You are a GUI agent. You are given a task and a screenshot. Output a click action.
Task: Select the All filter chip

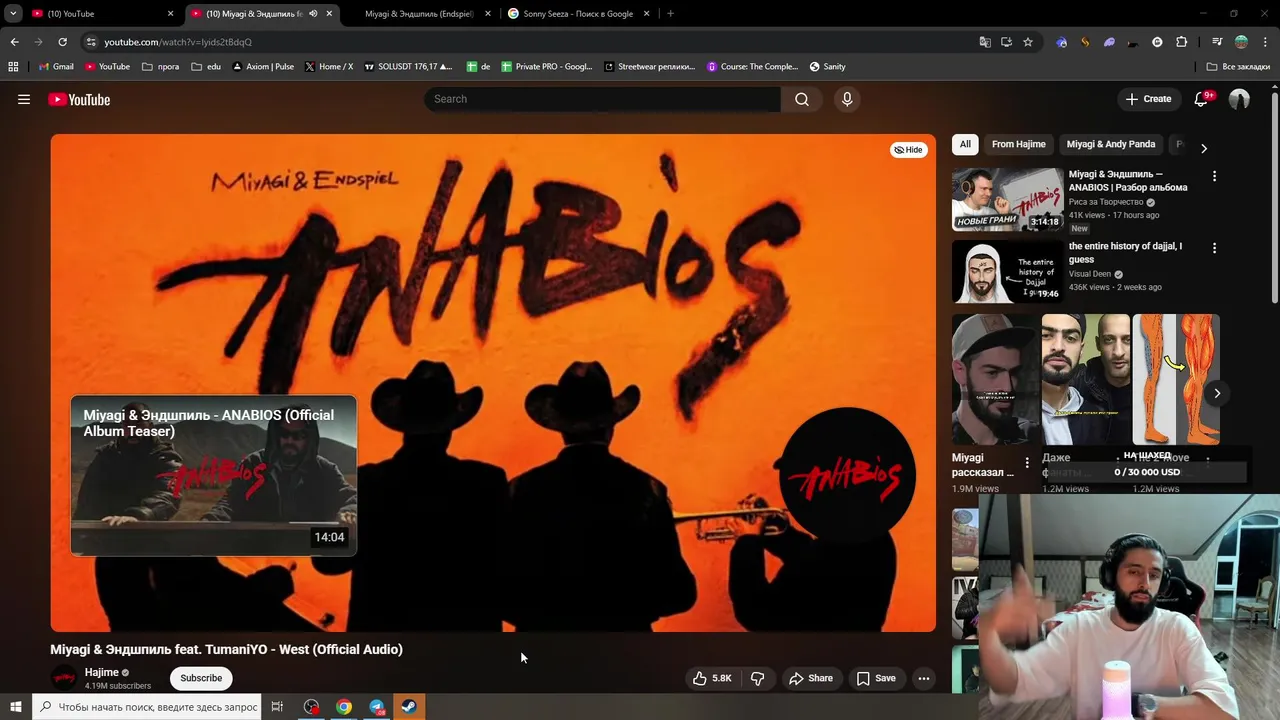point(965,144)
